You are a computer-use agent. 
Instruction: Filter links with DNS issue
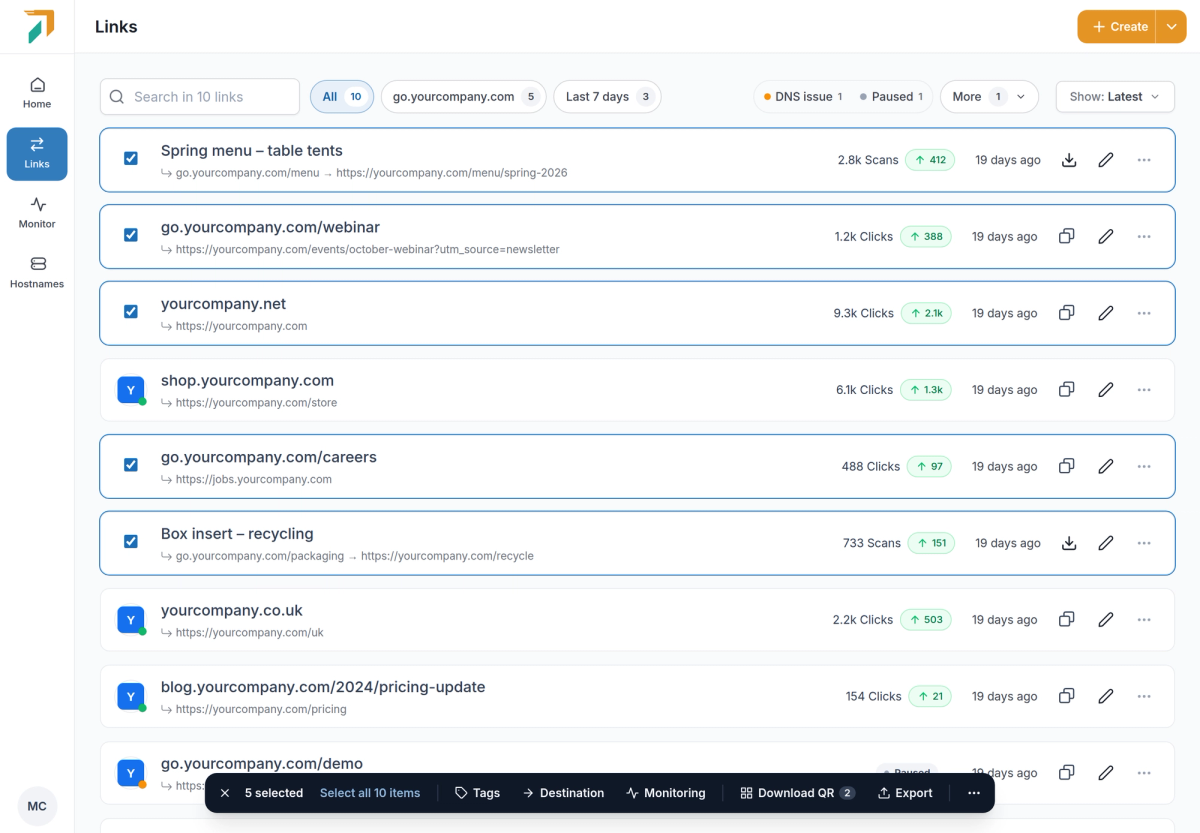[x=803, y=97]
